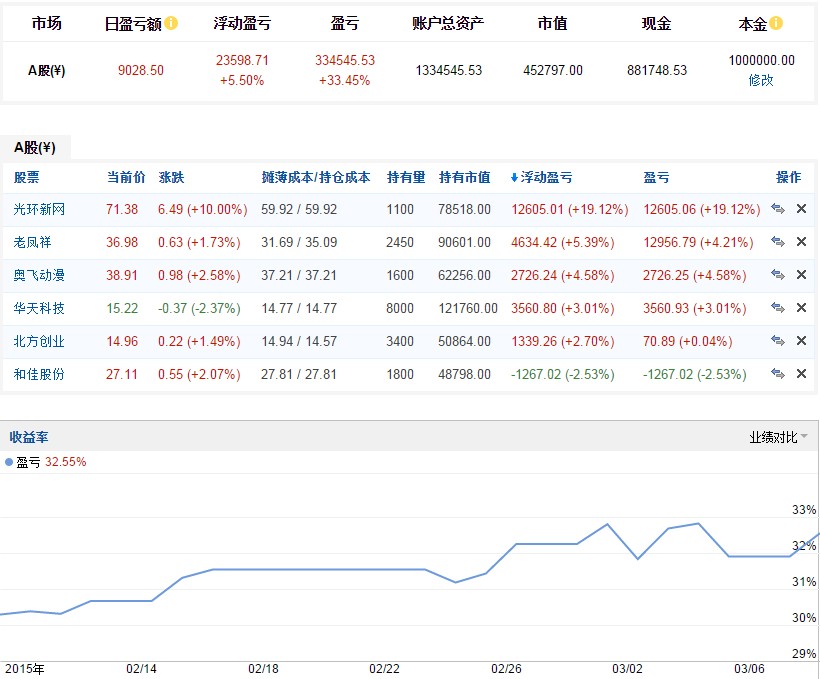The height and width of the screenshot is (679, 820).
Task: Open stock link 奥飞动漫
Action: coord(39,275)
